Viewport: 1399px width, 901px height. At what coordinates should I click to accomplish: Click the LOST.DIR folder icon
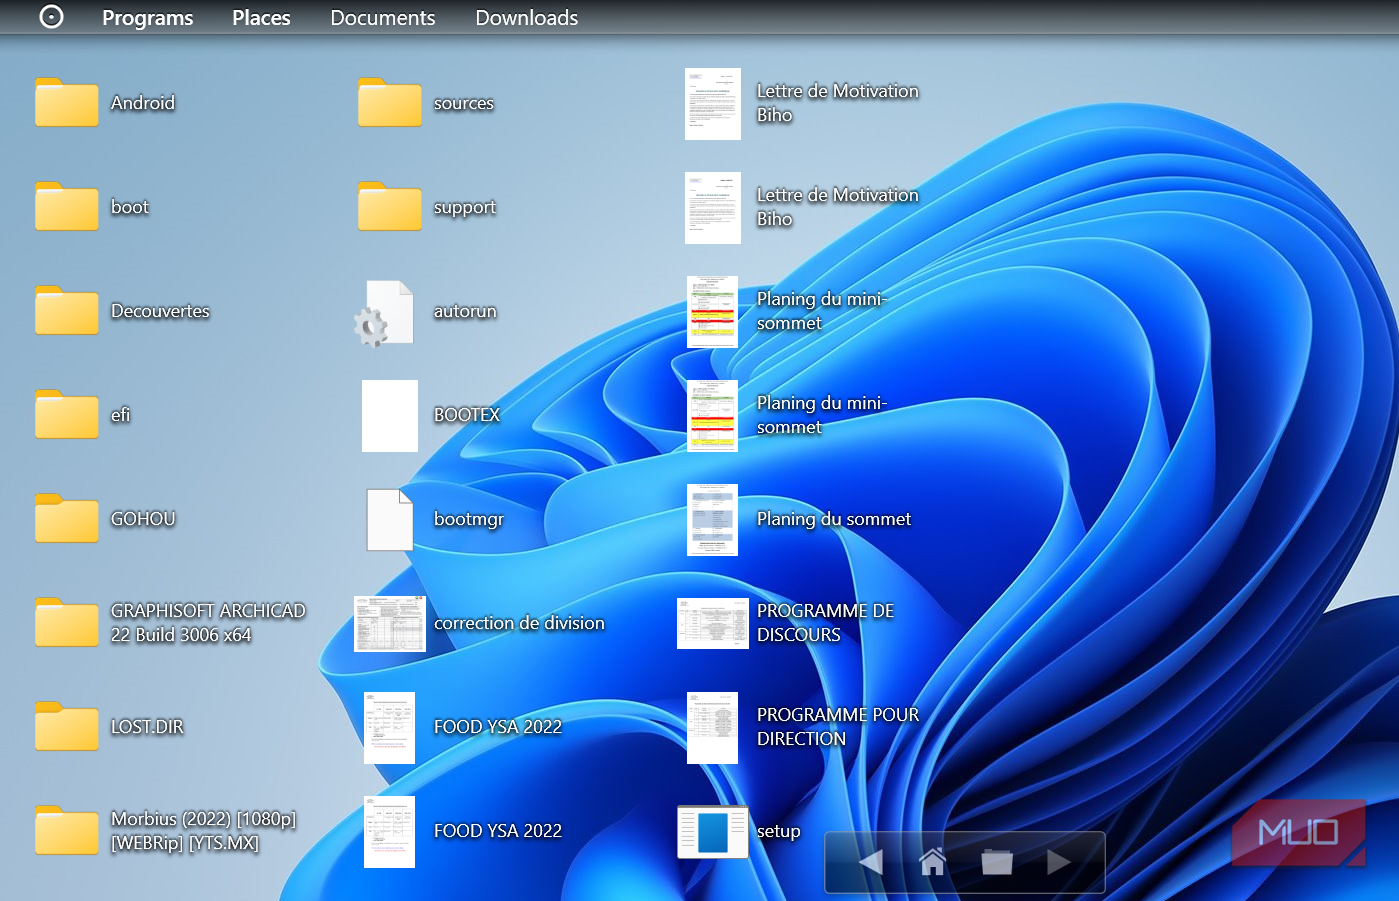click(x=67, y=727)
